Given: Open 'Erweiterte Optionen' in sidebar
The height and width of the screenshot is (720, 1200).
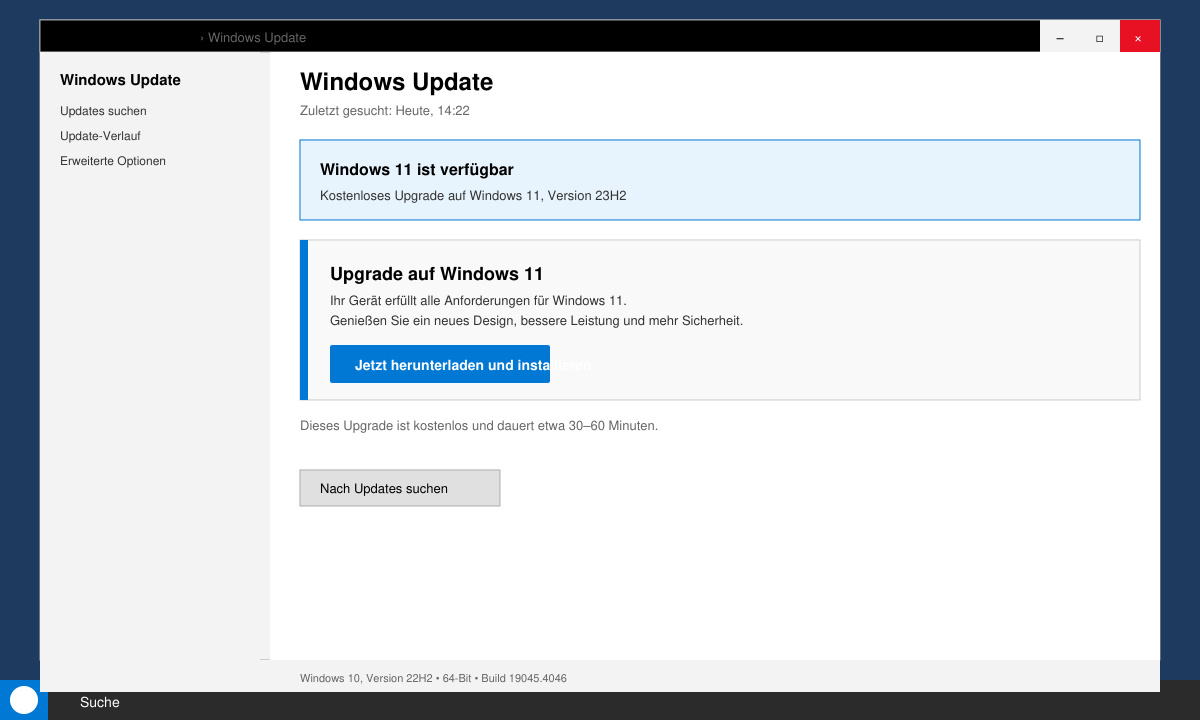Looking at the screenshot, I should coord(113,161).
